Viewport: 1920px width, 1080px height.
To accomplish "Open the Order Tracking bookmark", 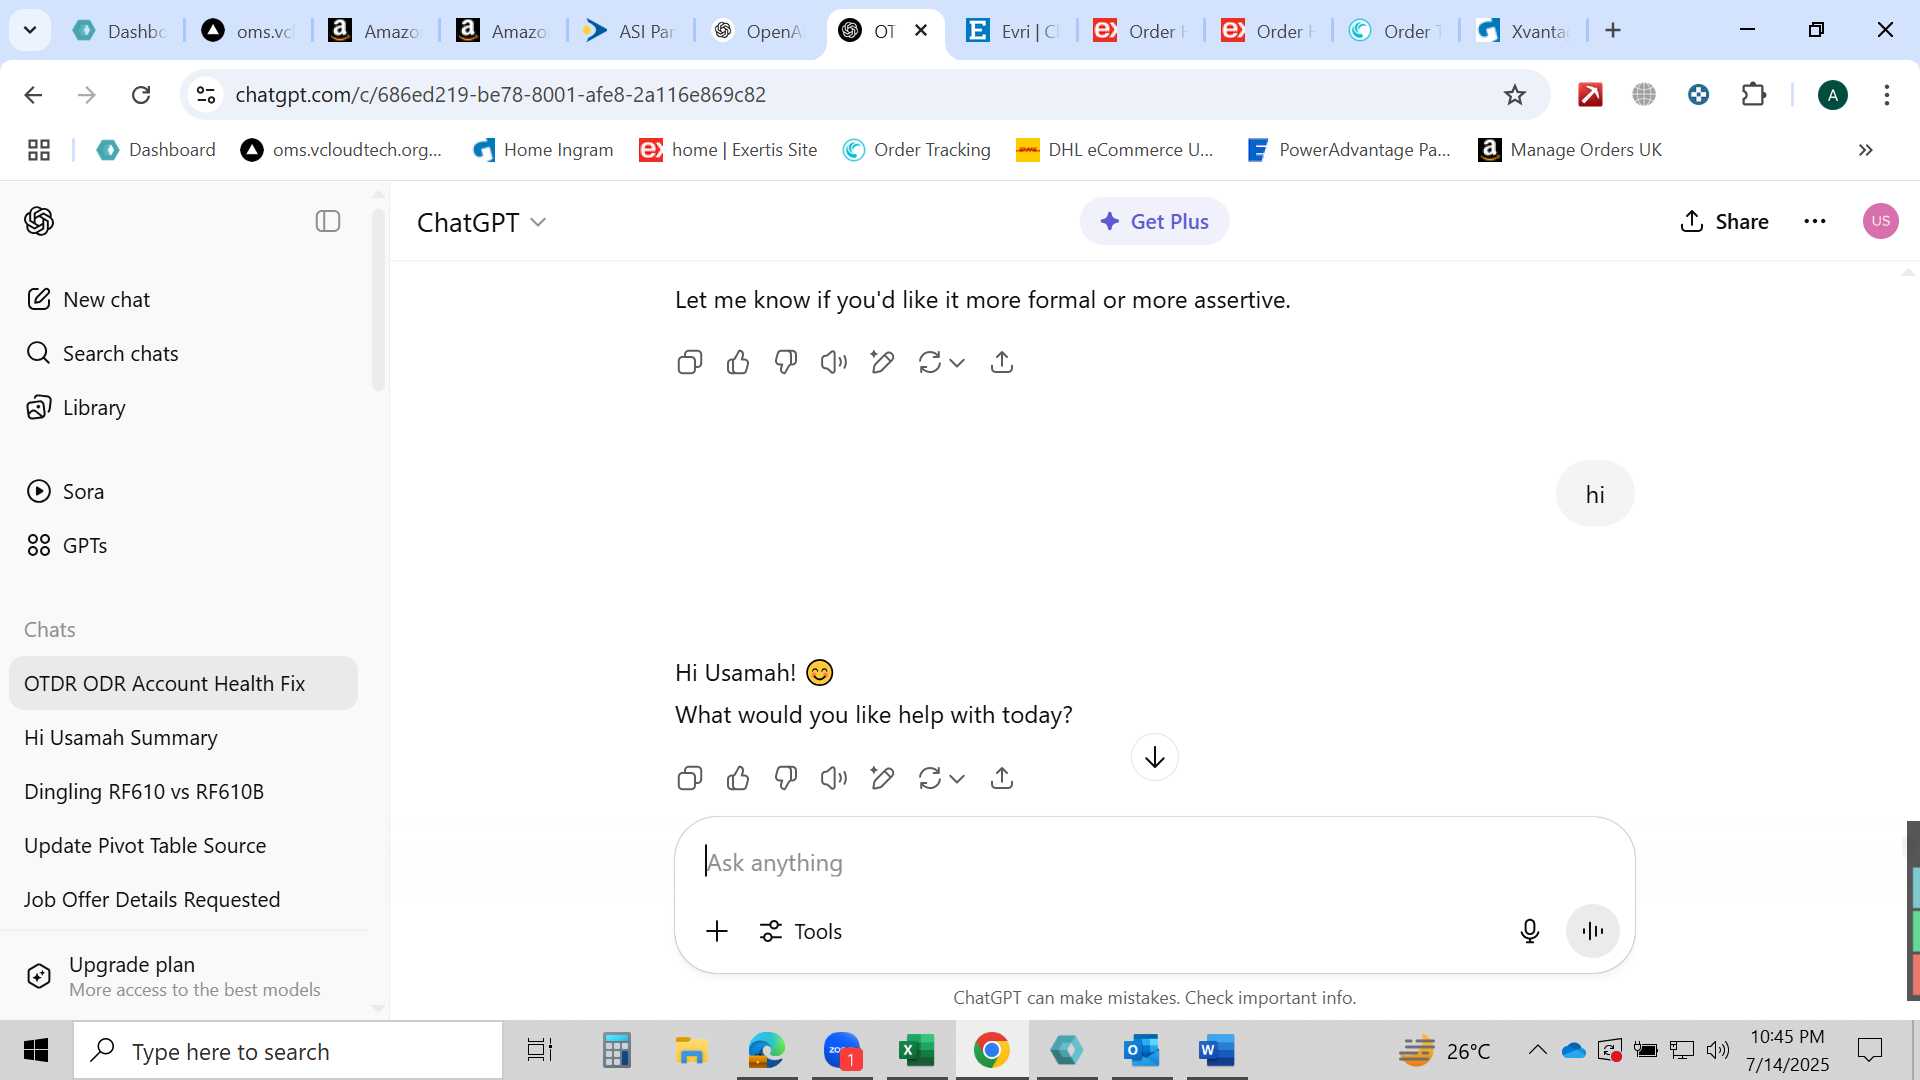I will click(x=917, y=150).
